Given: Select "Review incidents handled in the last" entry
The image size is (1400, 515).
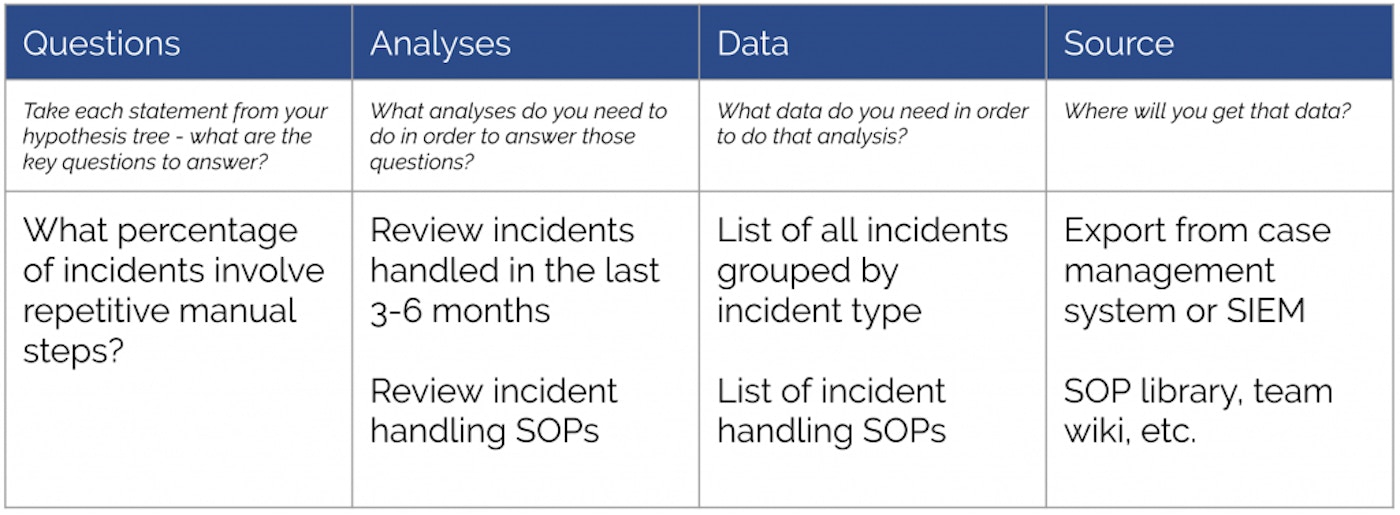Looking at the screenshot, I should click(514, 250).
